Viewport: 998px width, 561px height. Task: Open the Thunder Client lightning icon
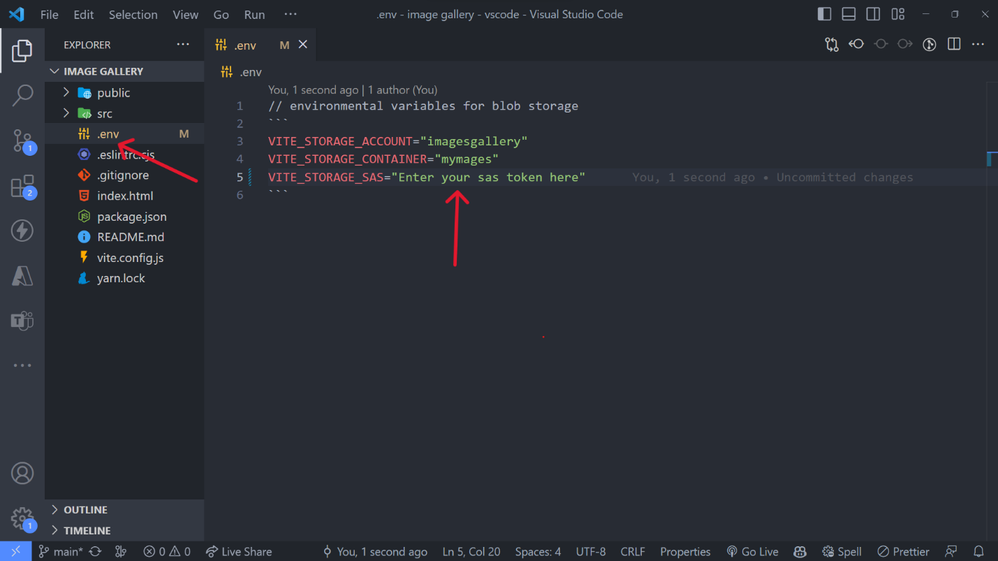point(22,231)
